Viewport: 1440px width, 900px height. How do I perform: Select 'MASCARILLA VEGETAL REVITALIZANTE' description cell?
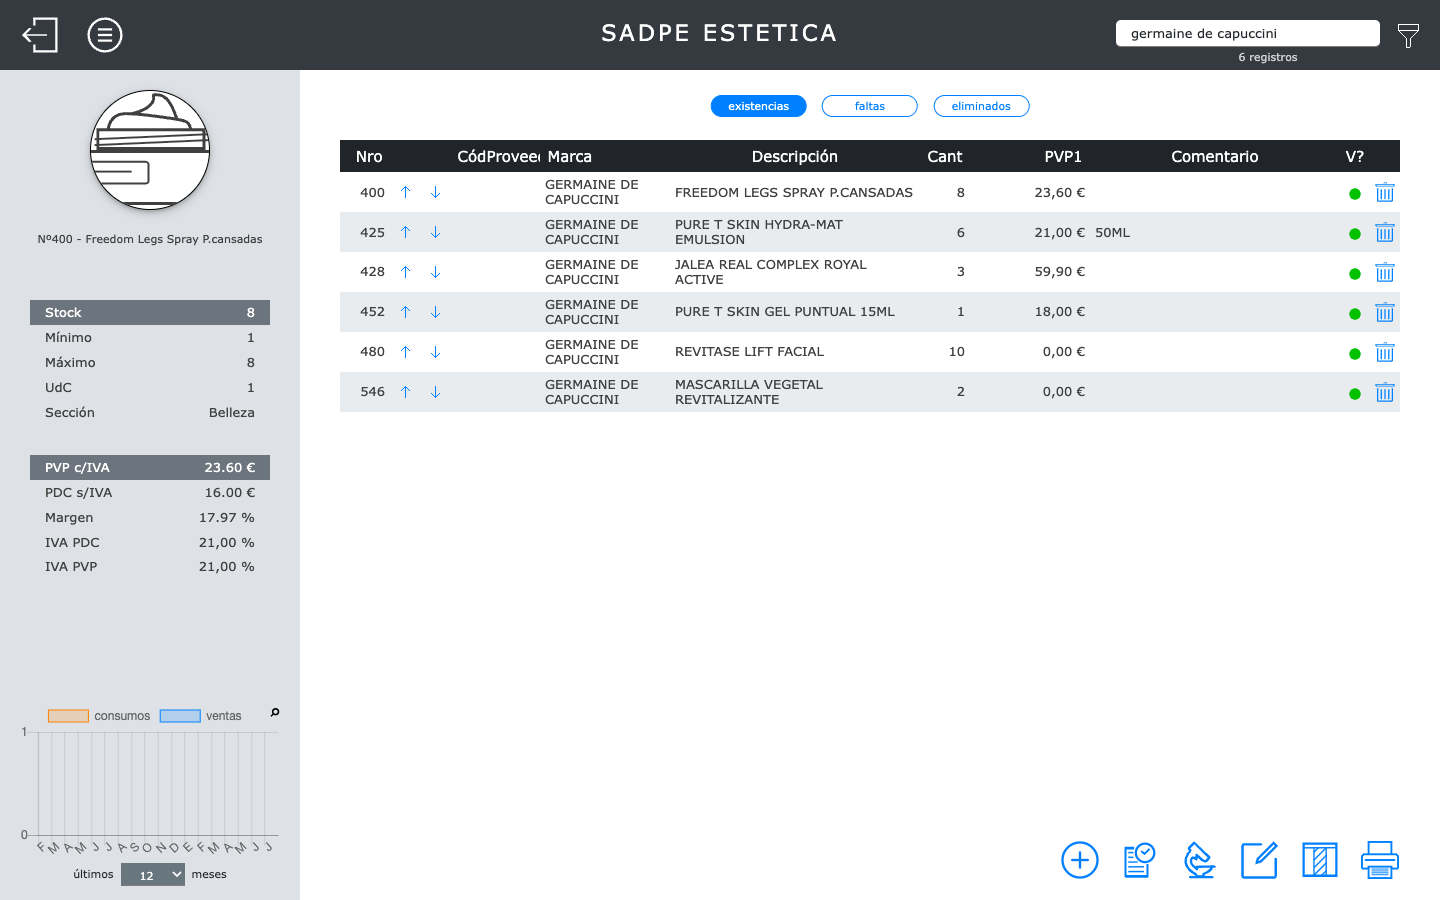point(749,392)
